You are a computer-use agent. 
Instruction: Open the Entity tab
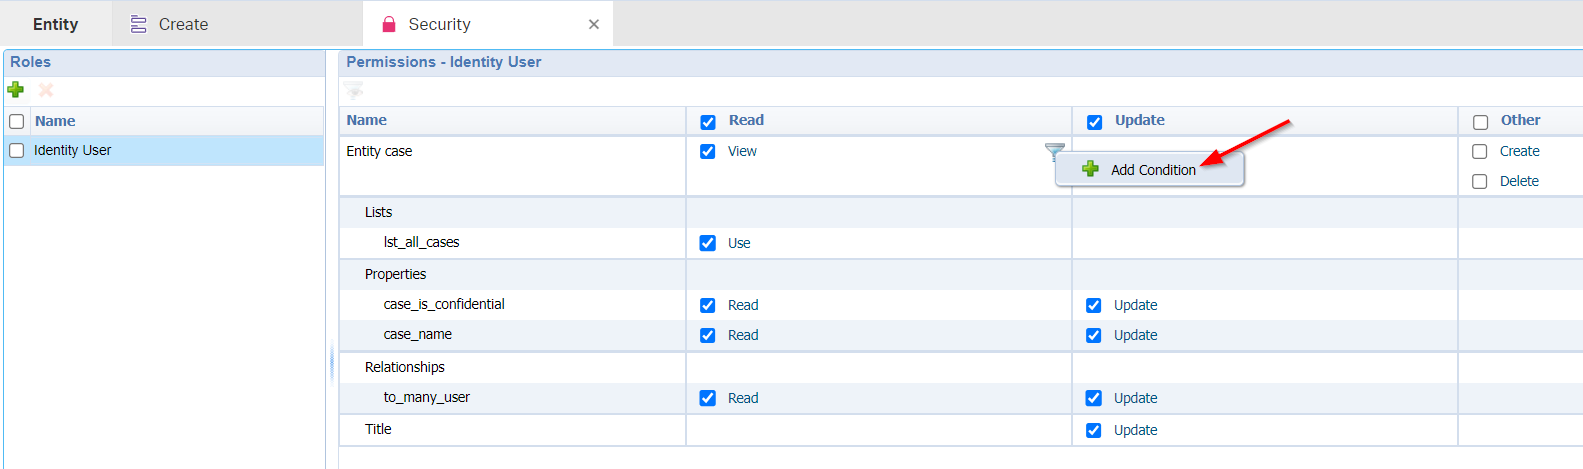(56, 24)
